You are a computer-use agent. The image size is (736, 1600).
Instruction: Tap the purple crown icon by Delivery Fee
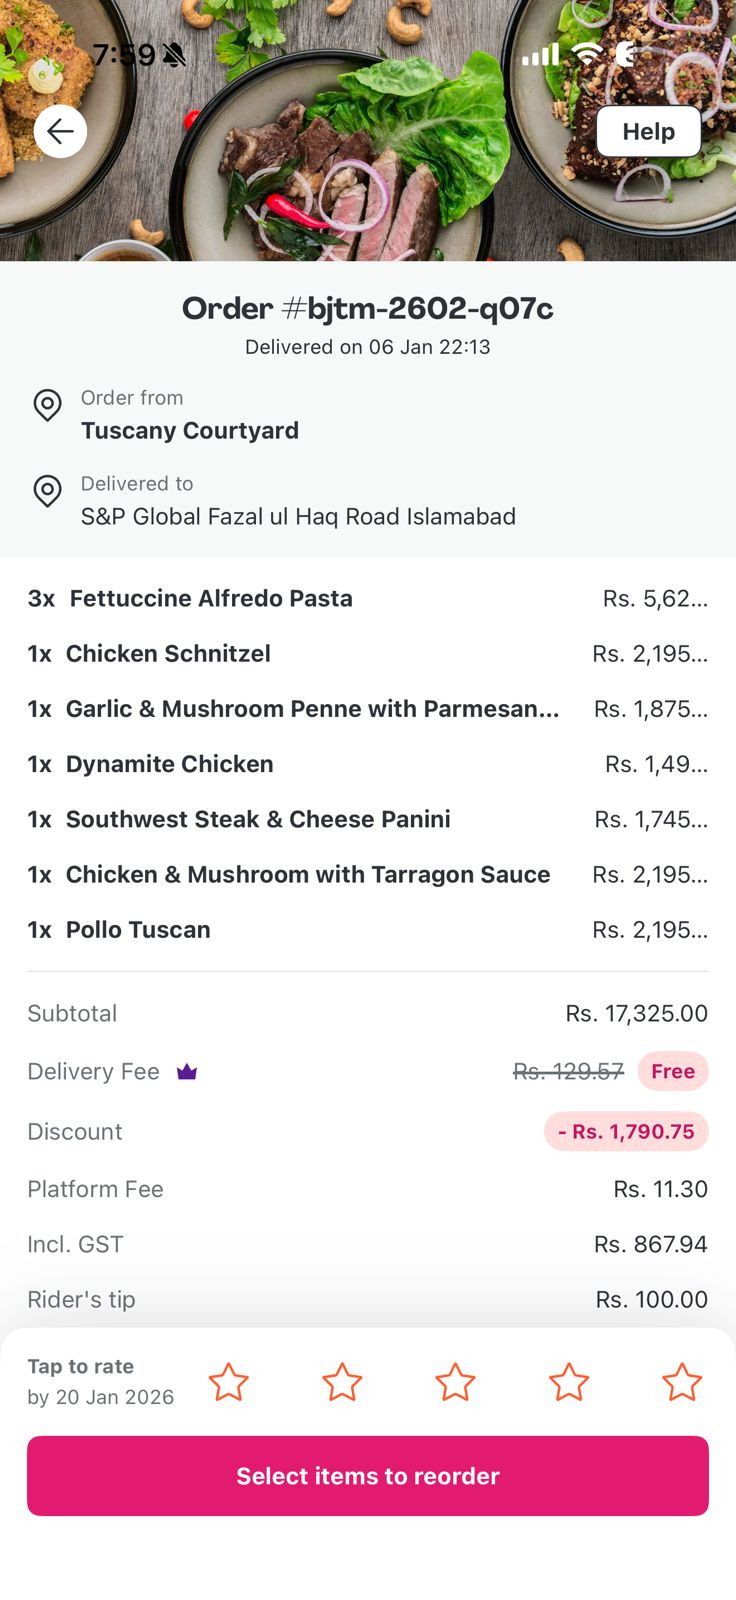click(x=187, y=1072)
